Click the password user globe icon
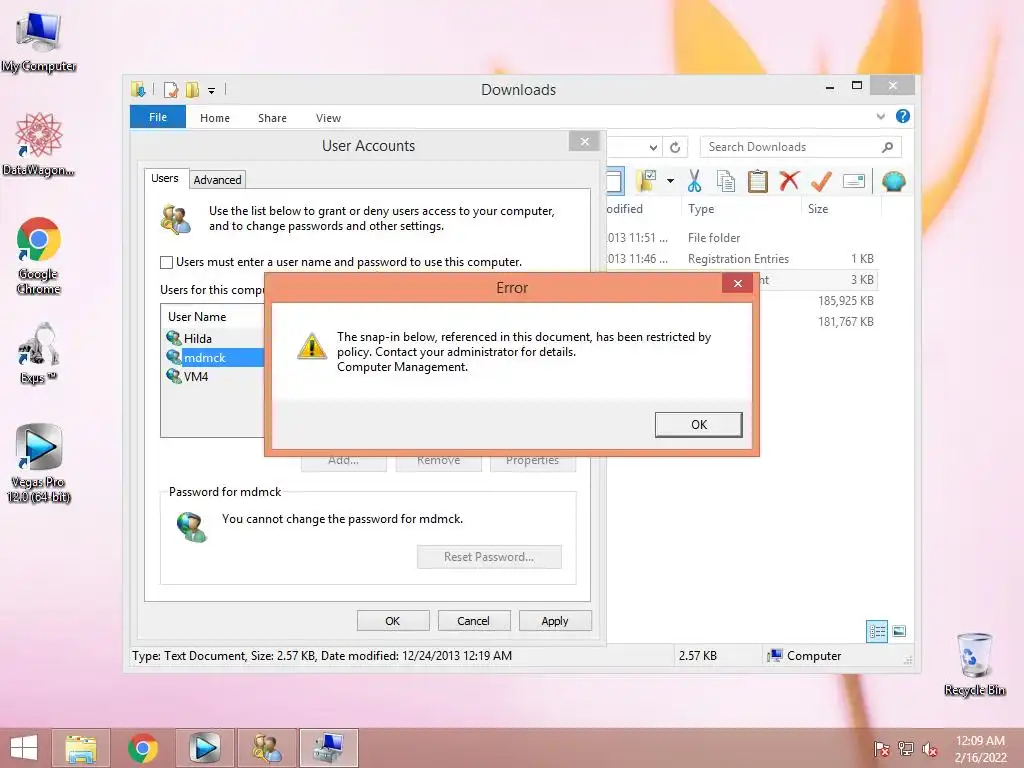Screen dimensions: 1024x768 pyautogui.click(x=191, y=527)
